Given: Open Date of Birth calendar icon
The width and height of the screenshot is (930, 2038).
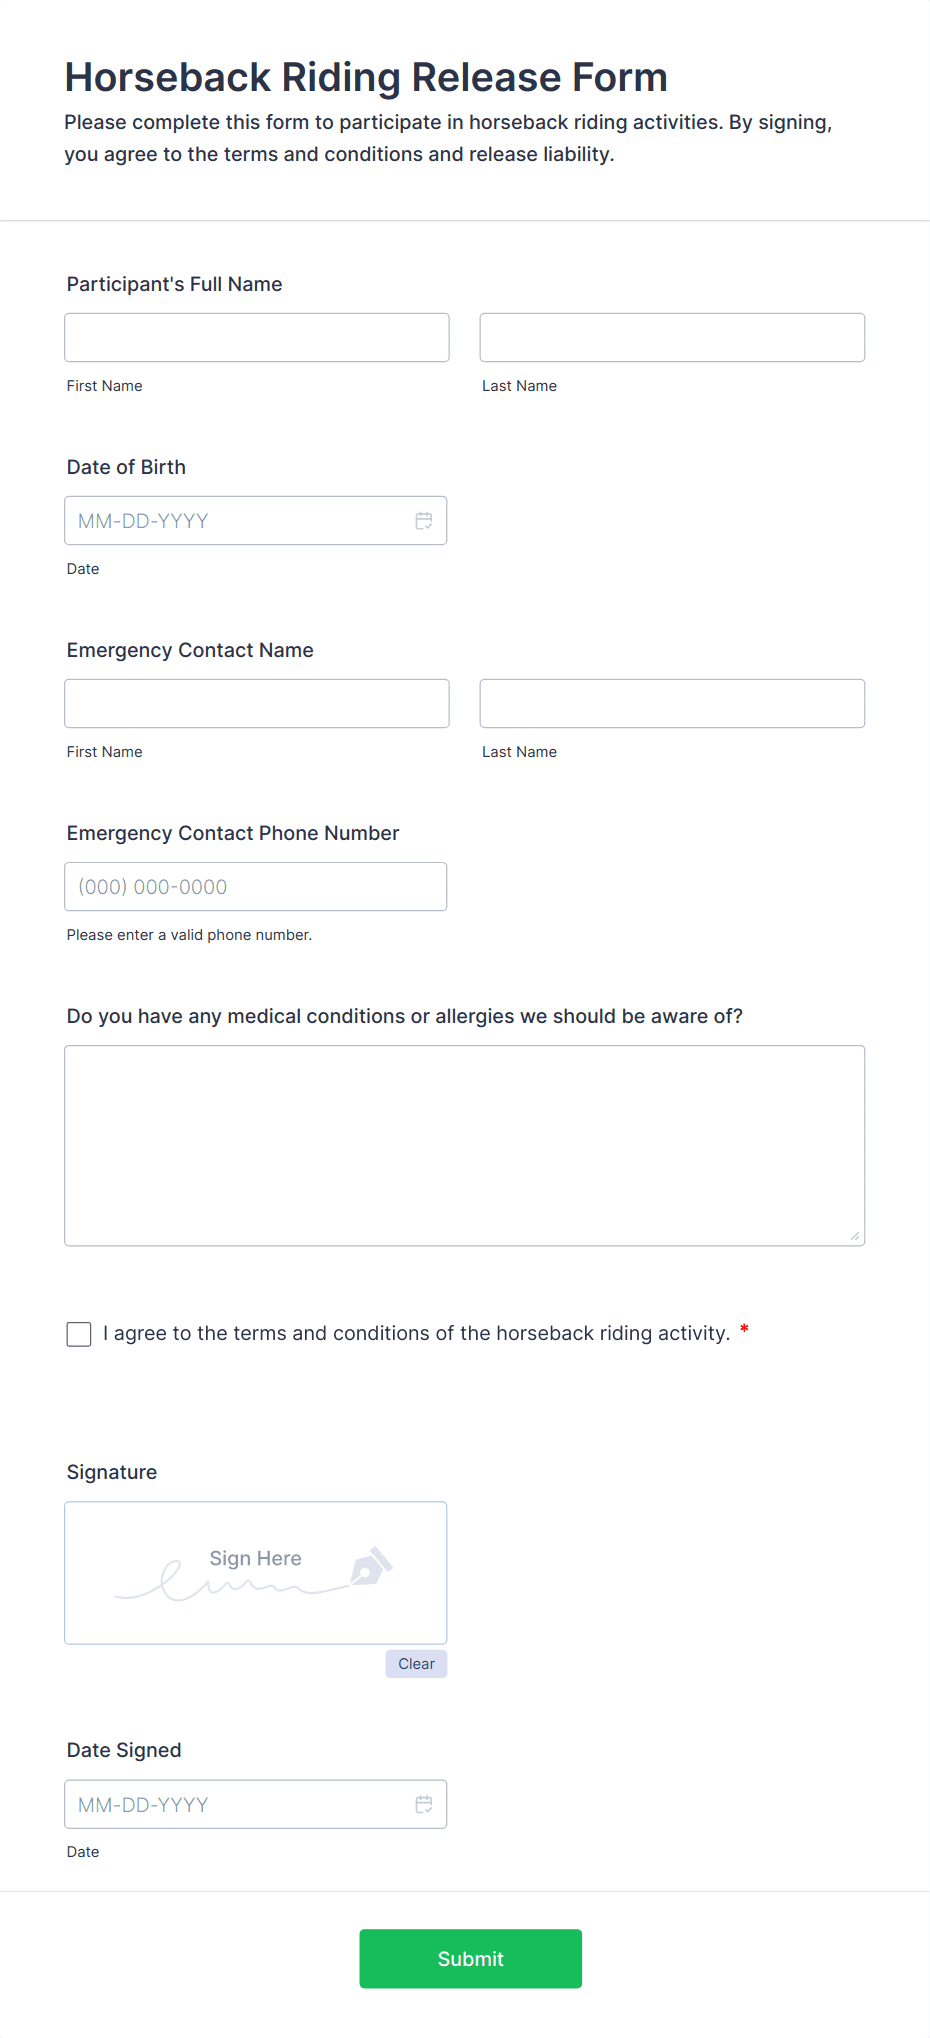Looking at the screenshot, I should point(424,521).
